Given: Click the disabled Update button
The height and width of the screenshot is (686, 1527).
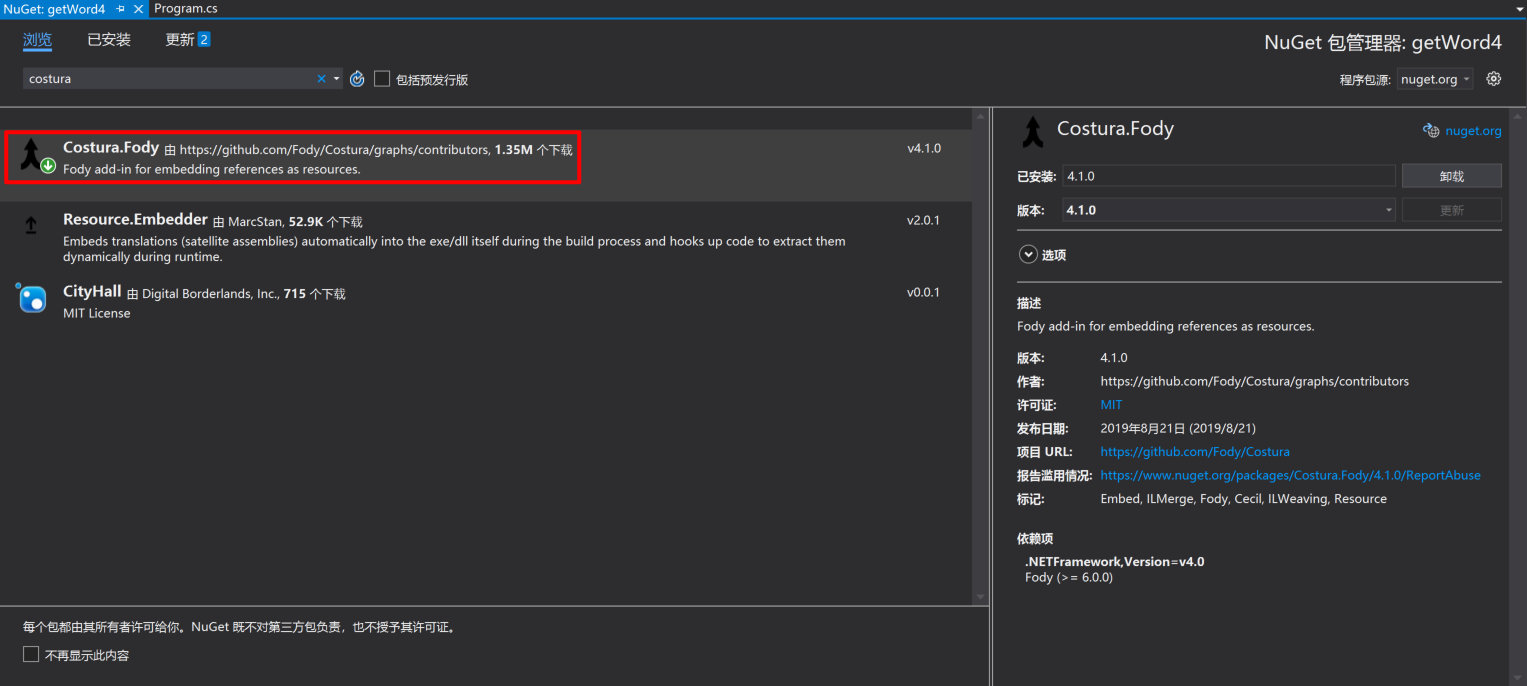Looking at the screenshot, I should [1452, 210].
